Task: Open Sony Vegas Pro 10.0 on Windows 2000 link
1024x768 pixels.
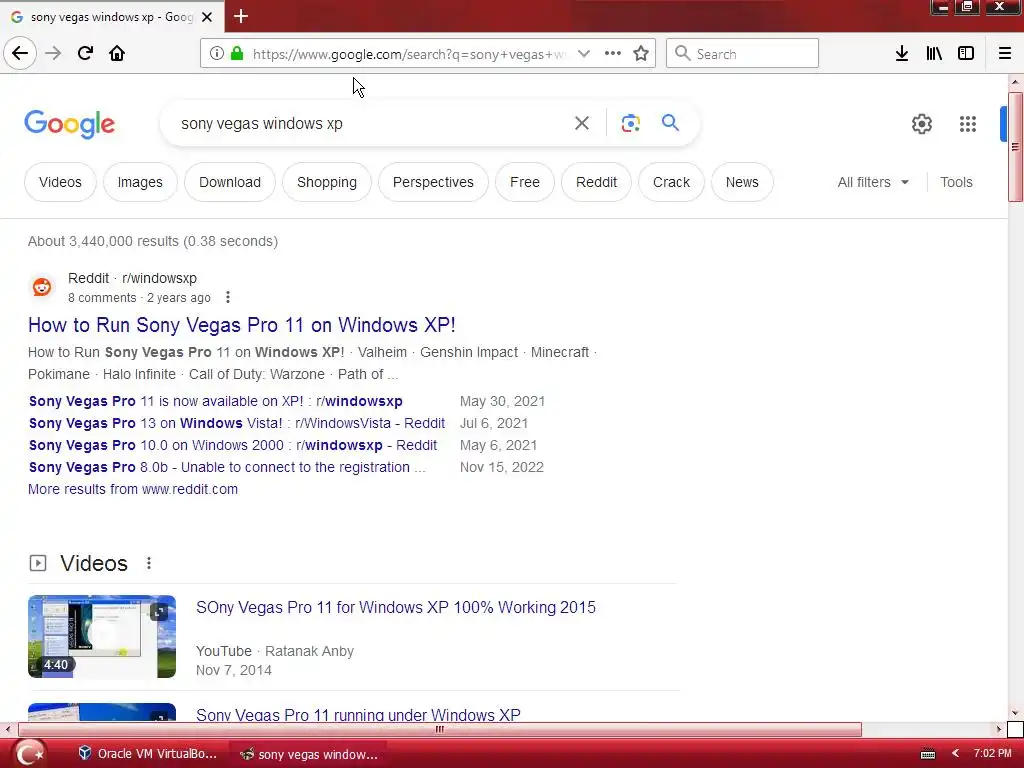Action: pos(233,445)
